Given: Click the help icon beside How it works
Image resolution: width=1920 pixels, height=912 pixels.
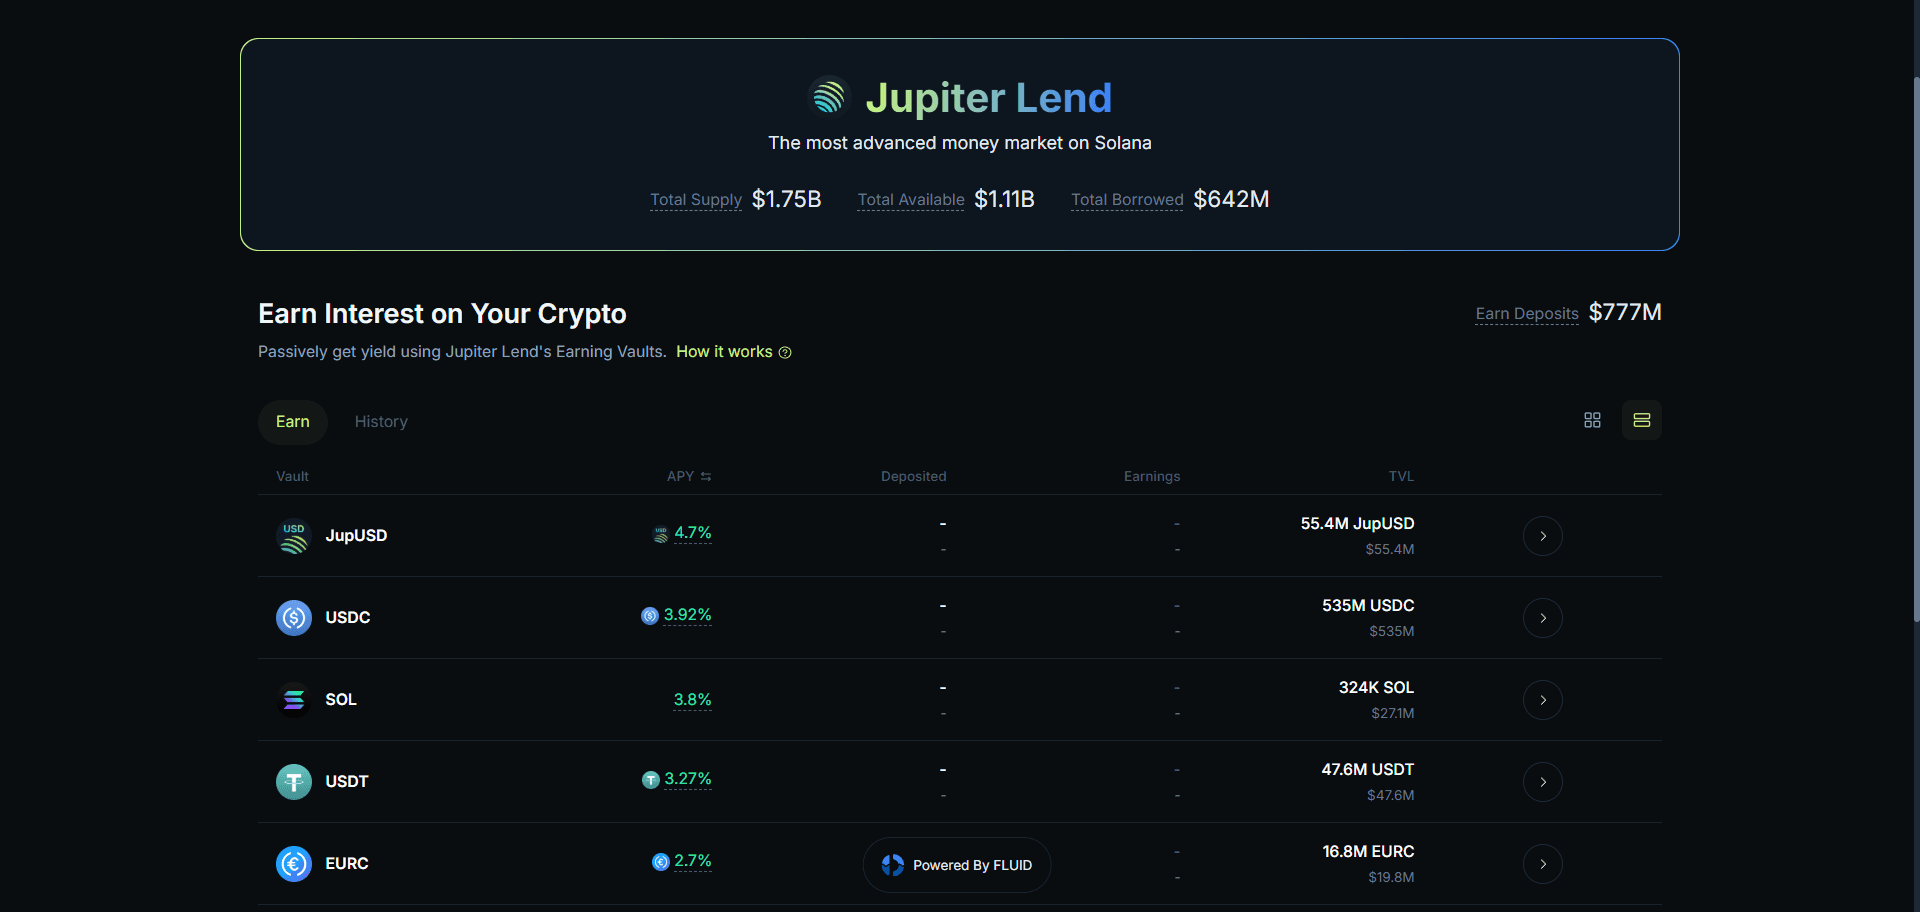Looking at the screenshot, I should point(785,352).
